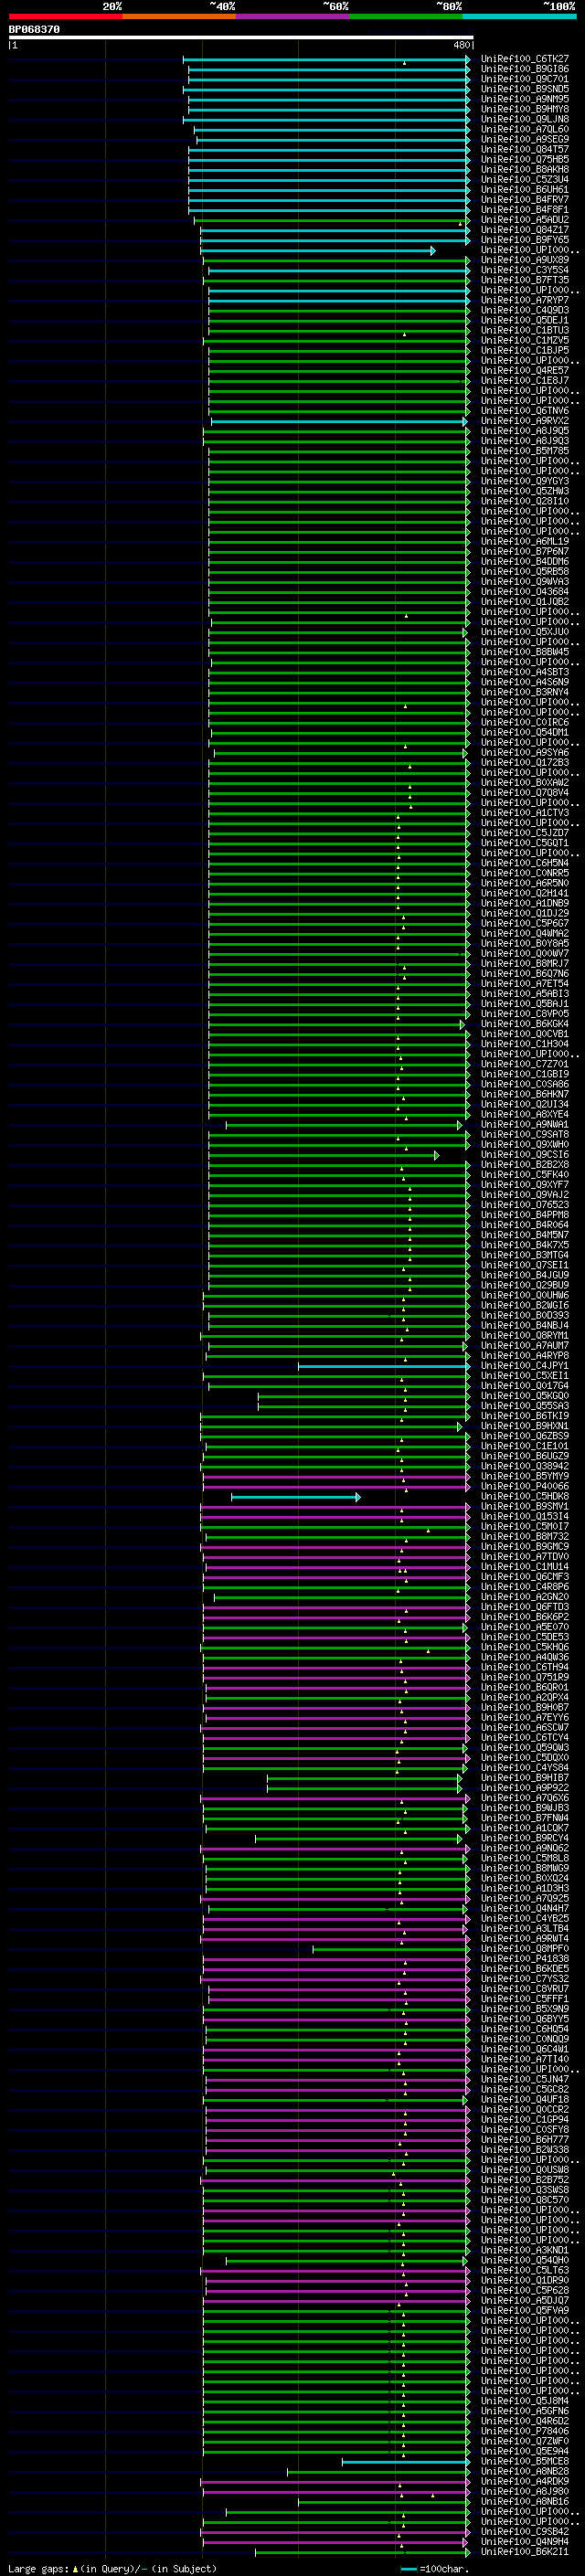Pick the UniRef100_B9FY65 label

click(525, 240)
